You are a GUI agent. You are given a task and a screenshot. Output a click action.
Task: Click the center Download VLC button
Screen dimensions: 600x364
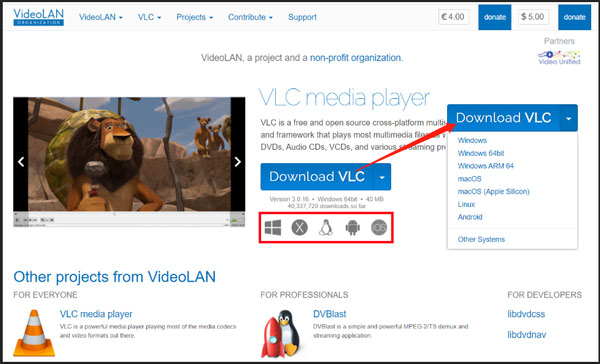point(317,177)
